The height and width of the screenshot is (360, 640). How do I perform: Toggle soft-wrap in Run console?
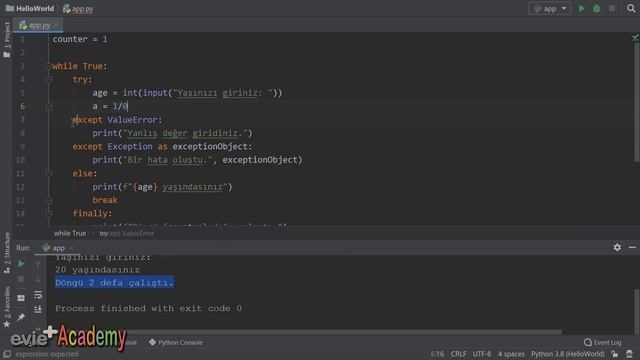tap(38, 295)
